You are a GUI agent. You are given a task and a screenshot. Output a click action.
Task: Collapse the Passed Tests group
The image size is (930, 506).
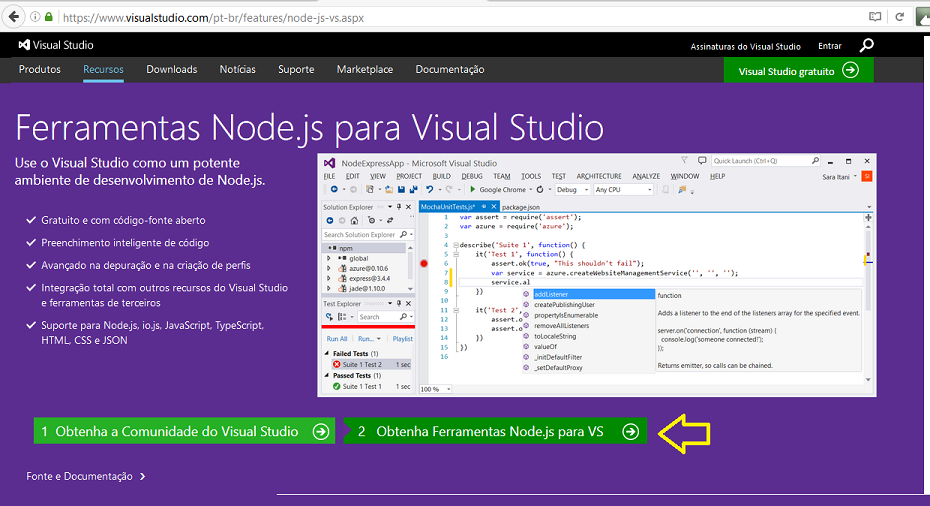tap(327, 375)
